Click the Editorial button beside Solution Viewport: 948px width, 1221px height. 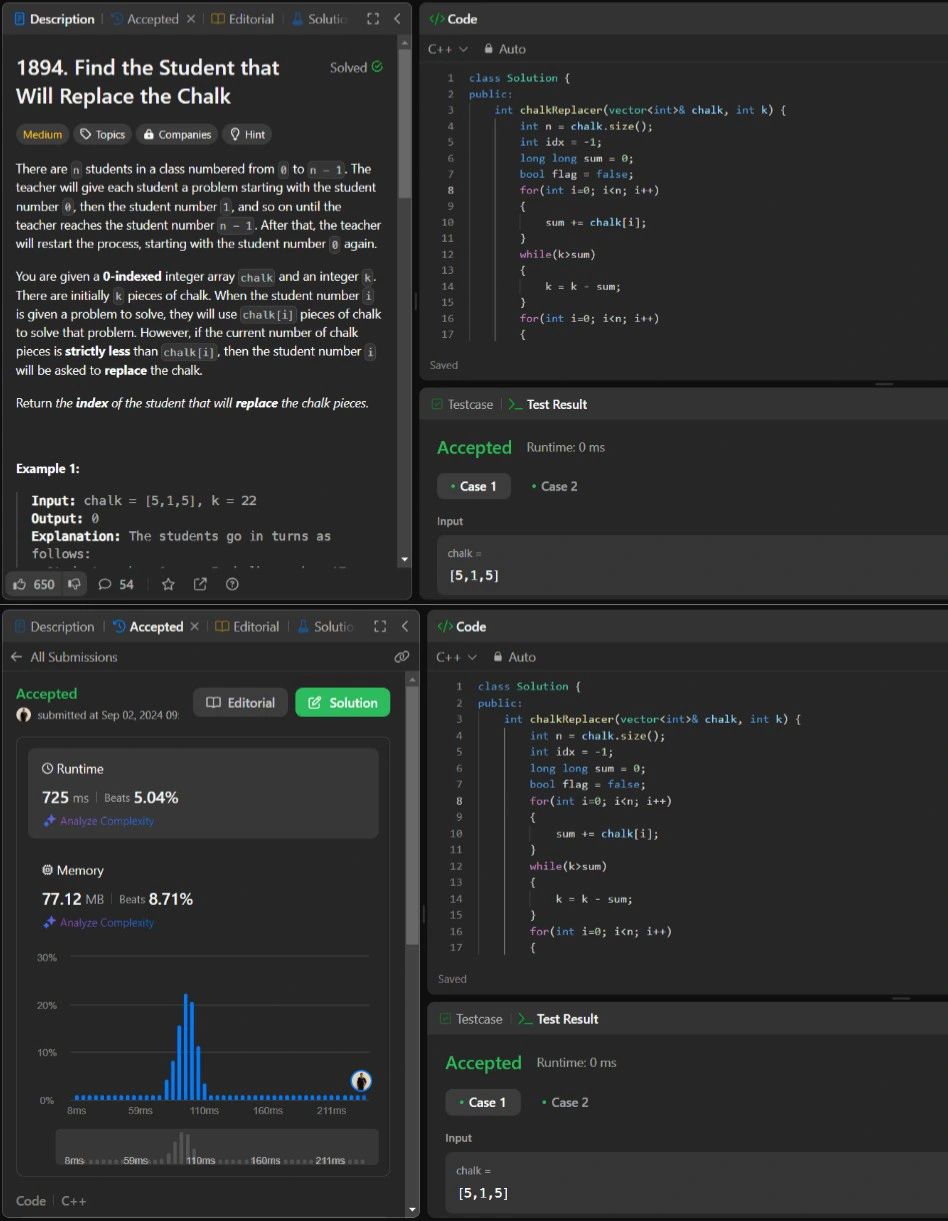pos(240,703)
